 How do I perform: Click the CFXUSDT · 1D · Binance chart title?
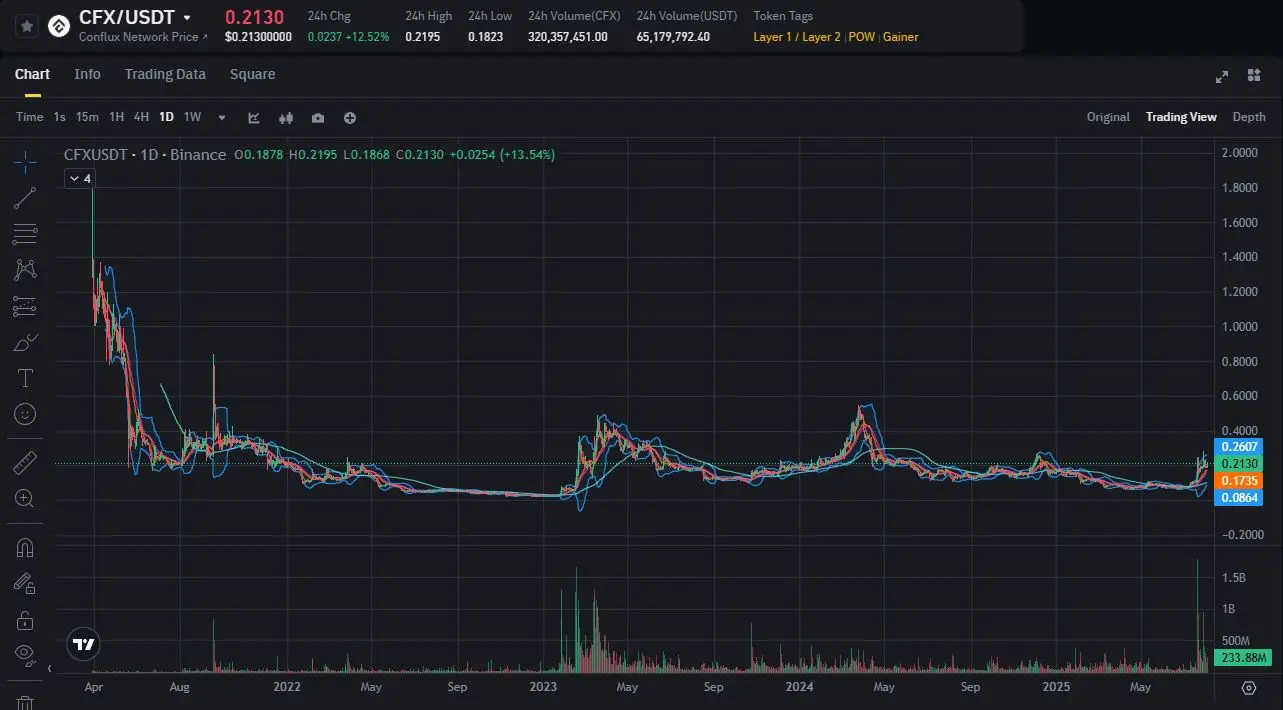145,154
